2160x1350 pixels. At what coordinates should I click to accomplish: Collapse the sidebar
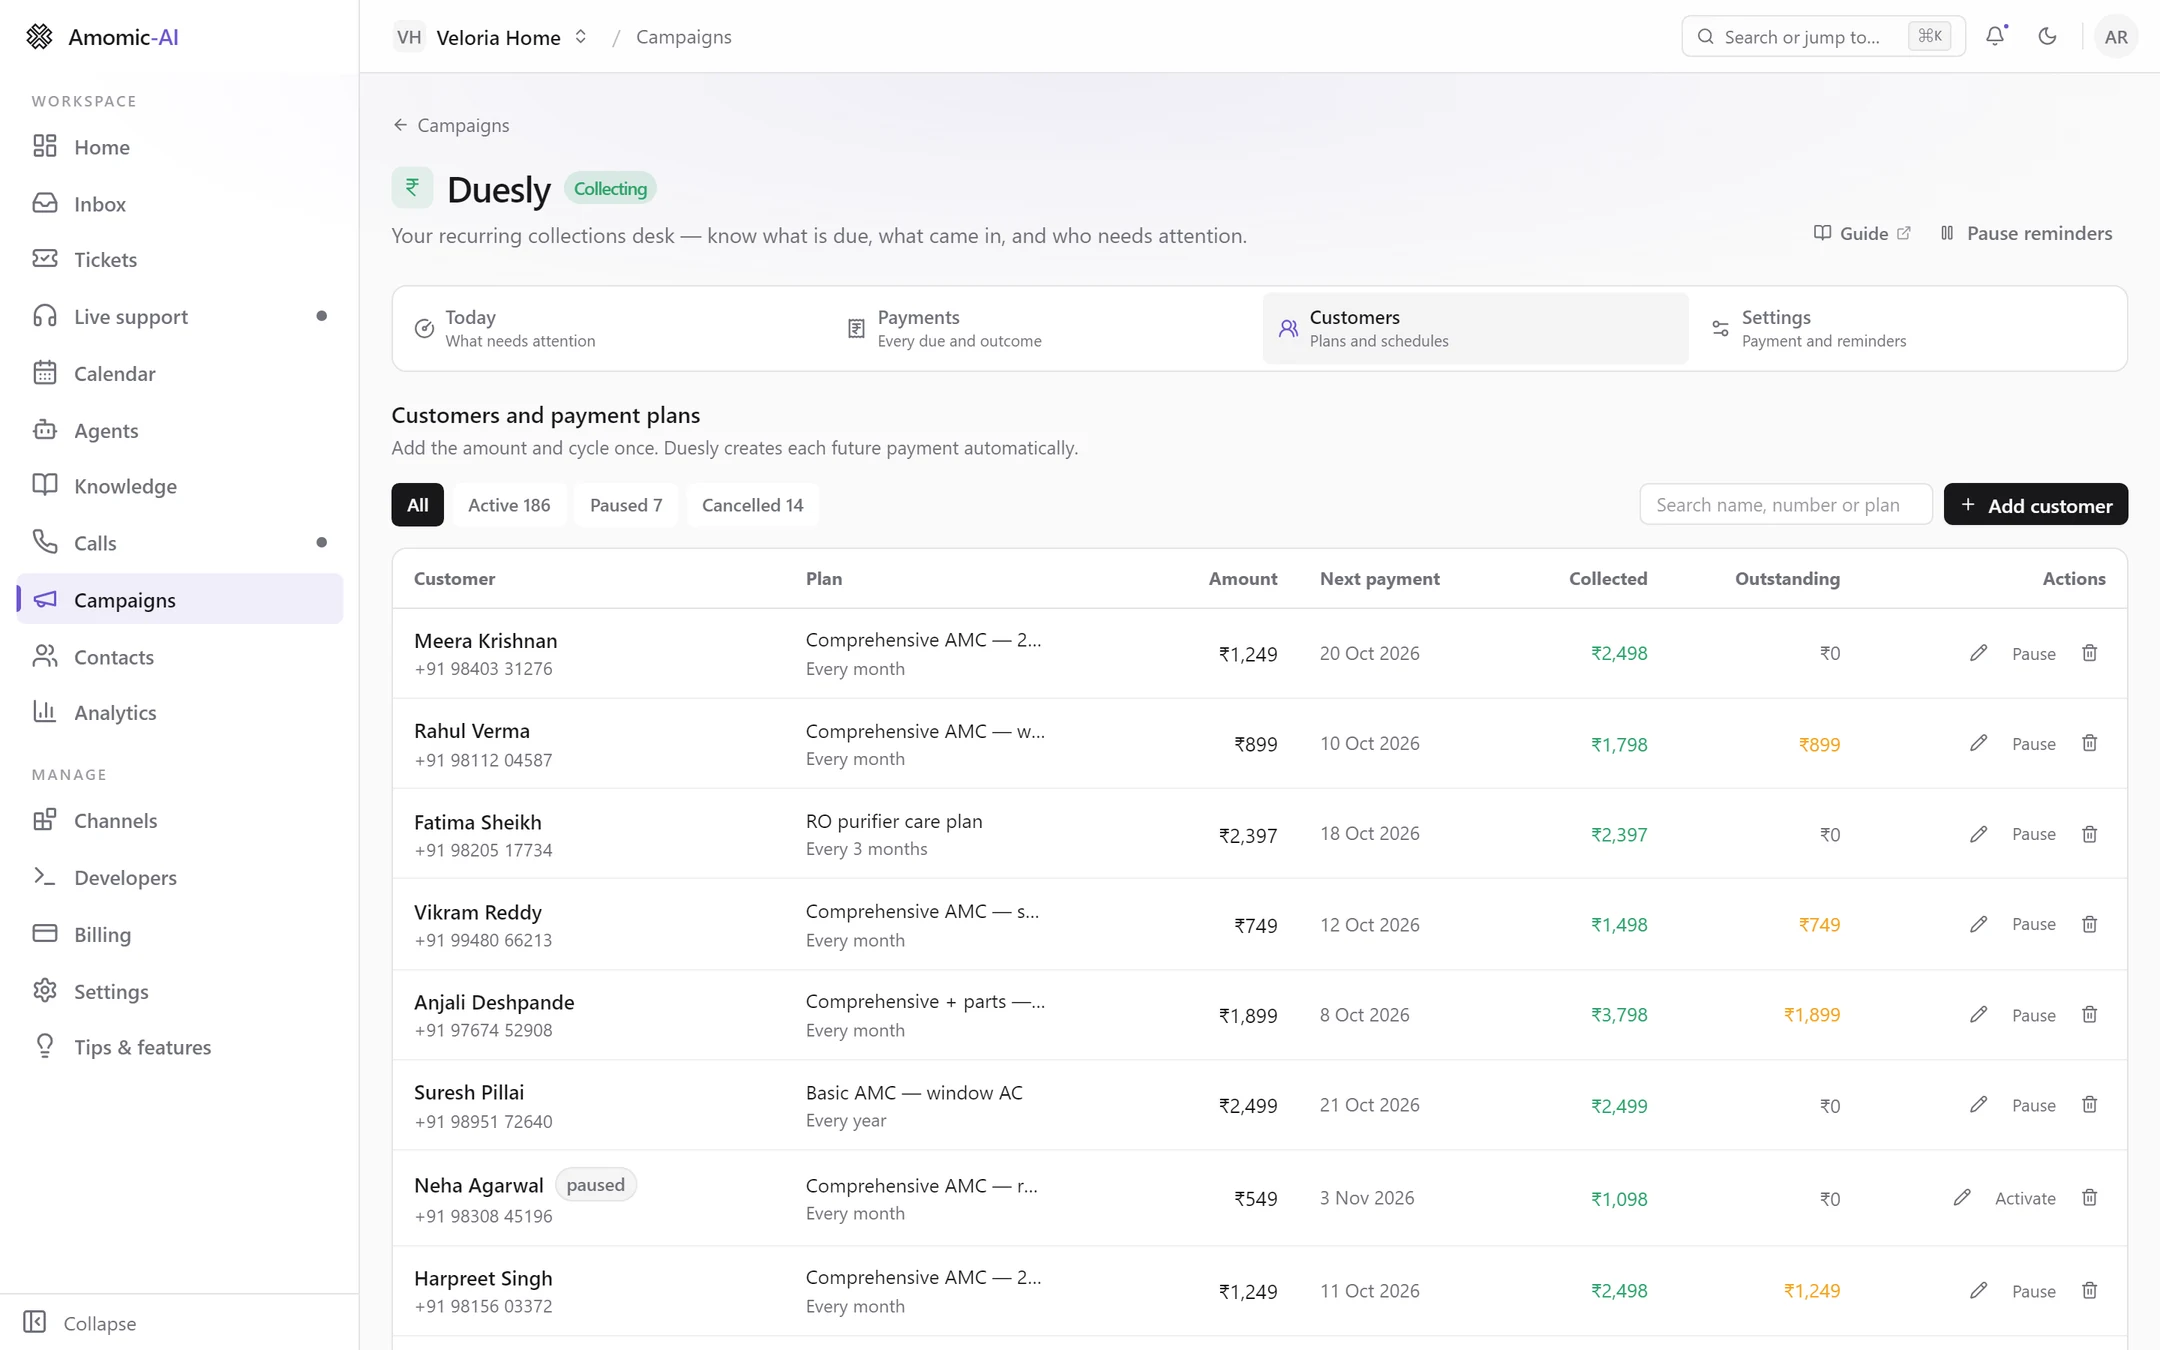[80, 1322]
